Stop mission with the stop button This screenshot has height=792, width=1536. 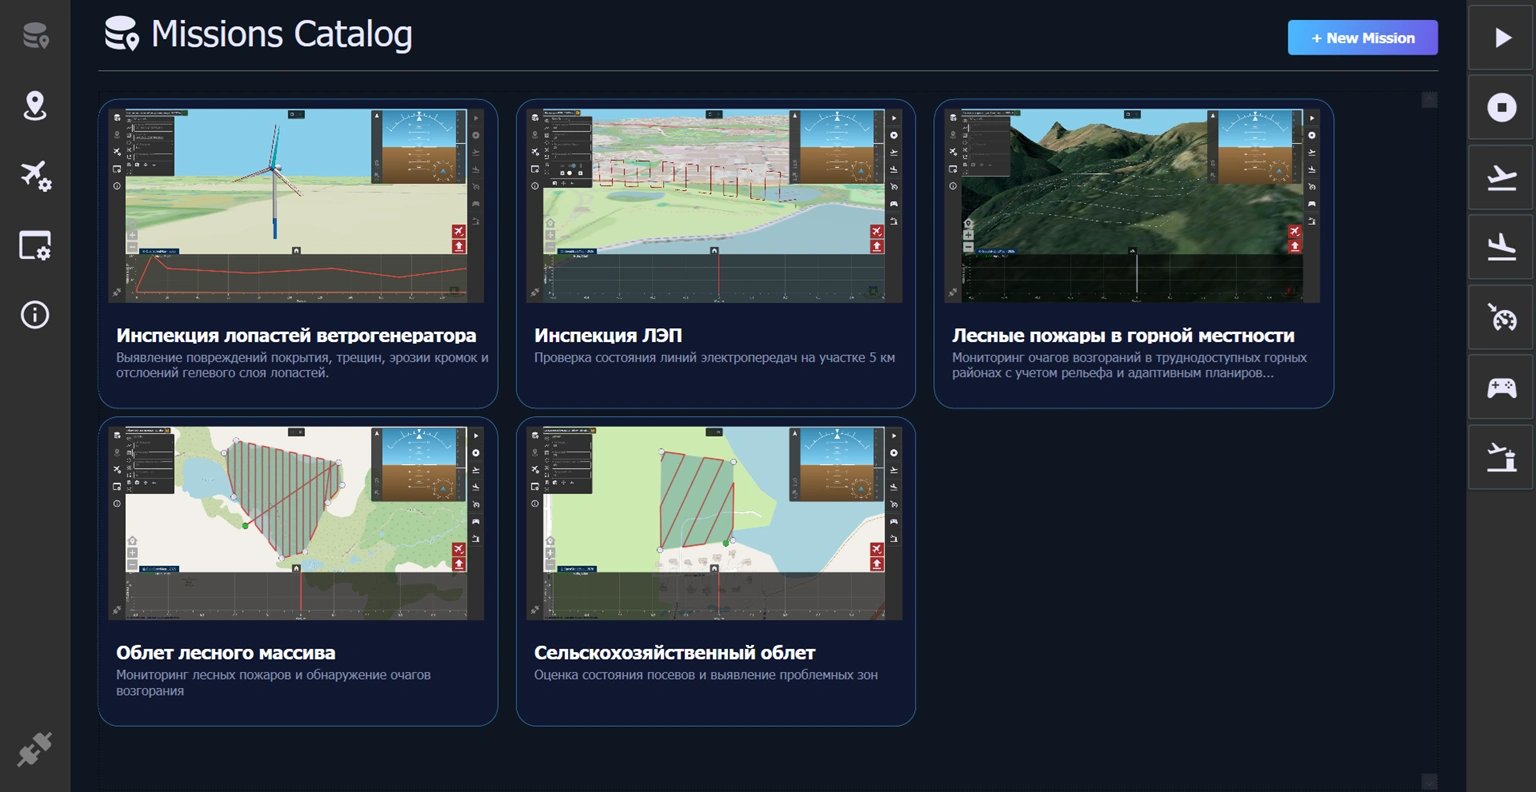pyautogui.click(x=1501, y=107)
